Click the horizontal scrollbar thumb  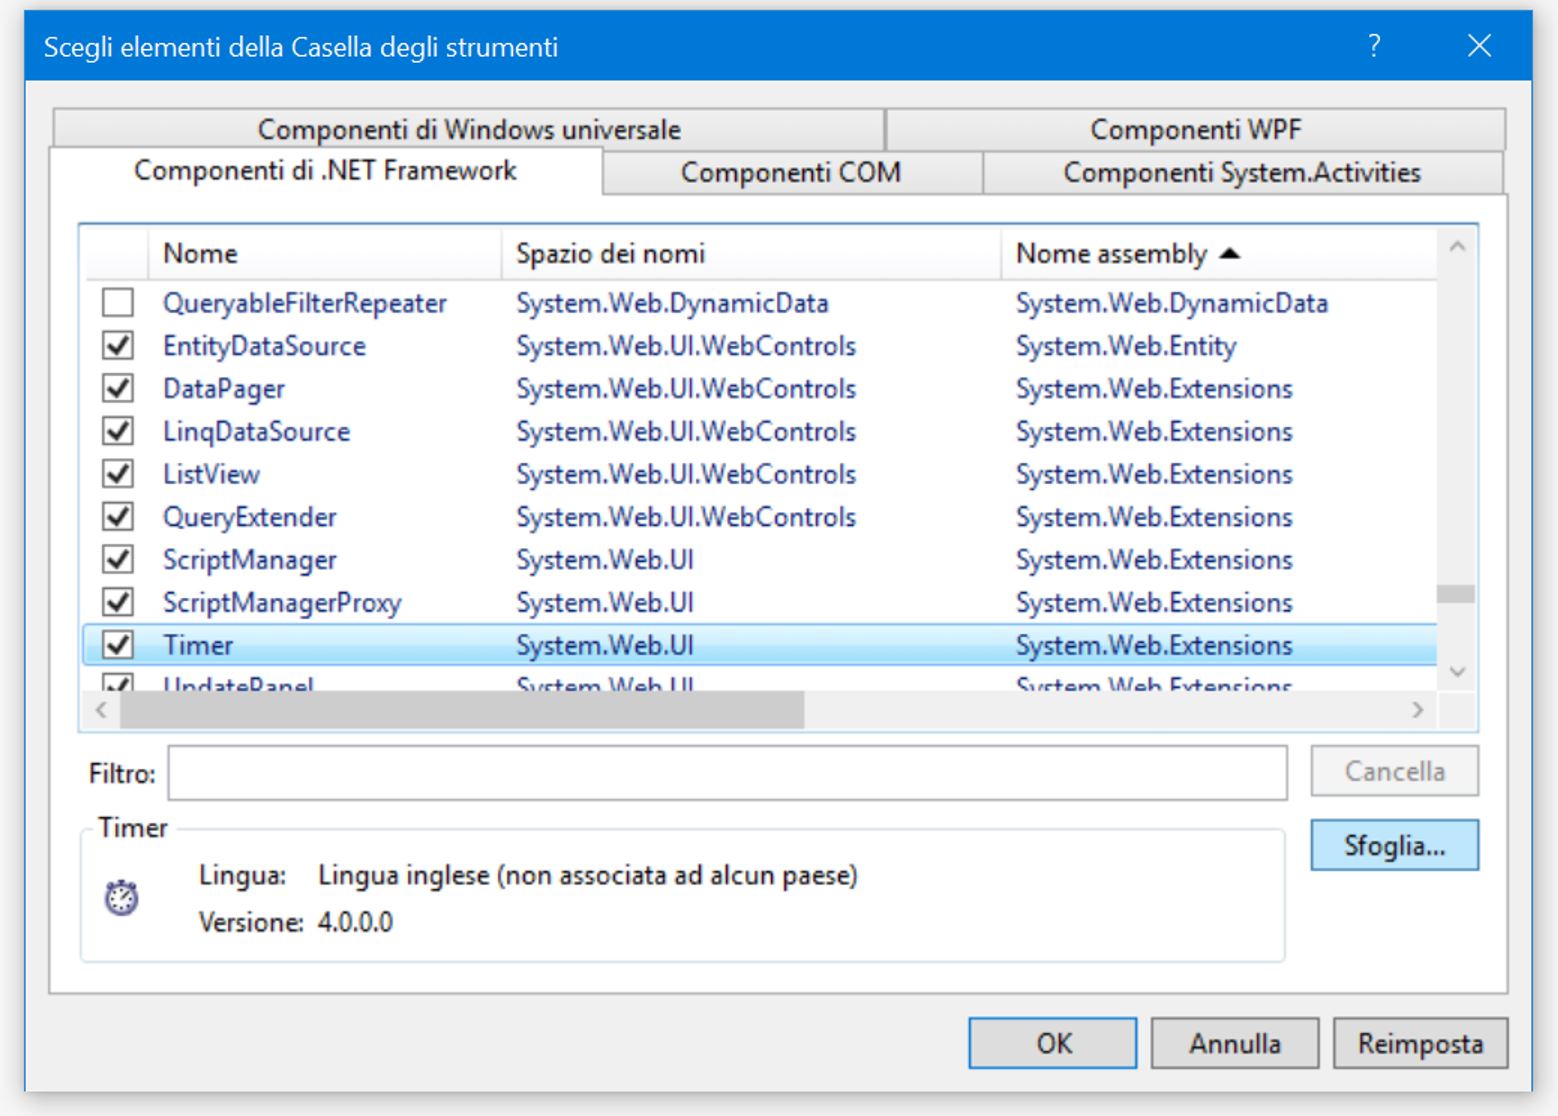point(462,710)
